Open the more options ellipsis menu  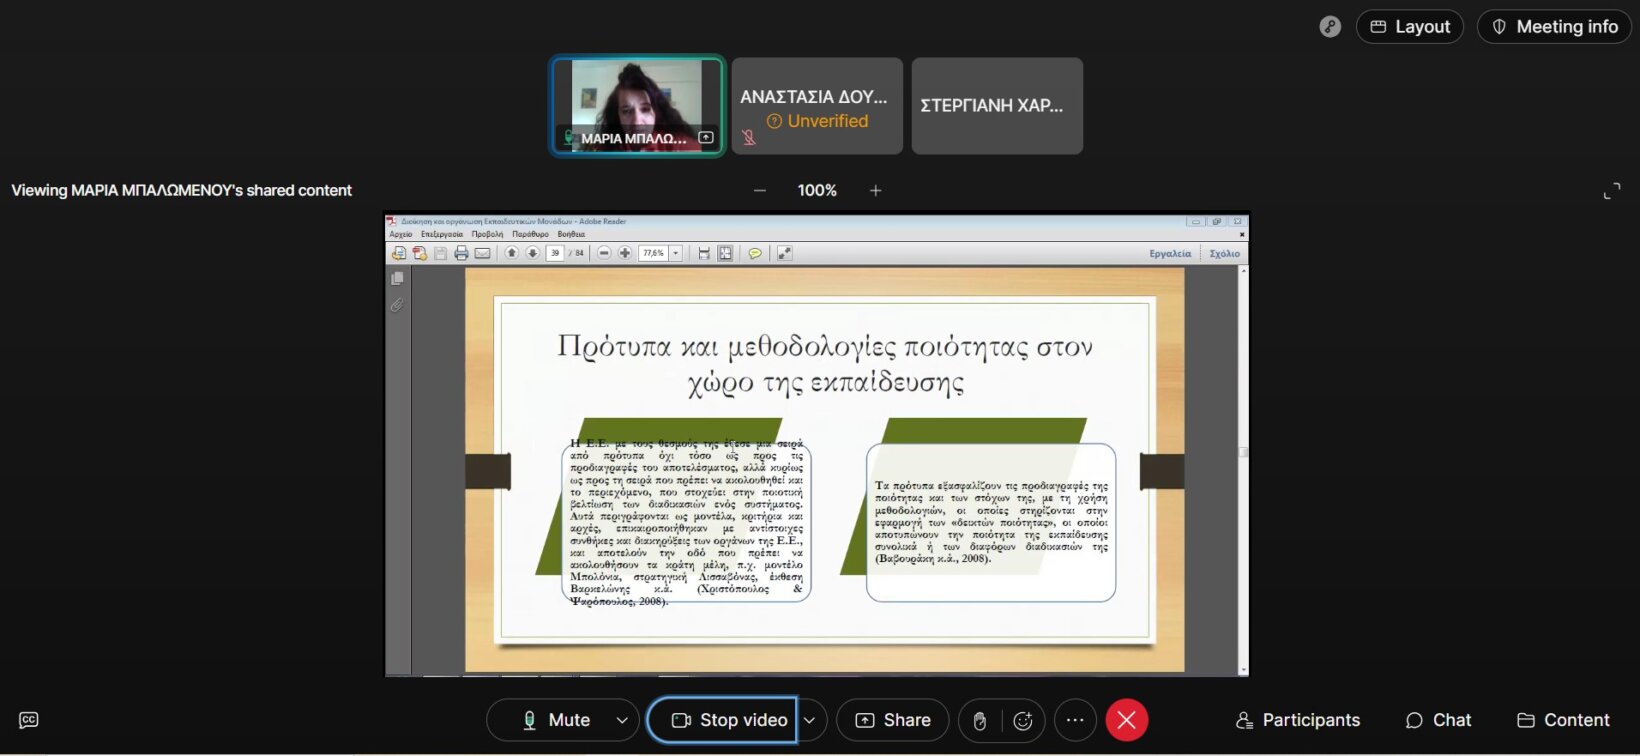click(1075, 720)
